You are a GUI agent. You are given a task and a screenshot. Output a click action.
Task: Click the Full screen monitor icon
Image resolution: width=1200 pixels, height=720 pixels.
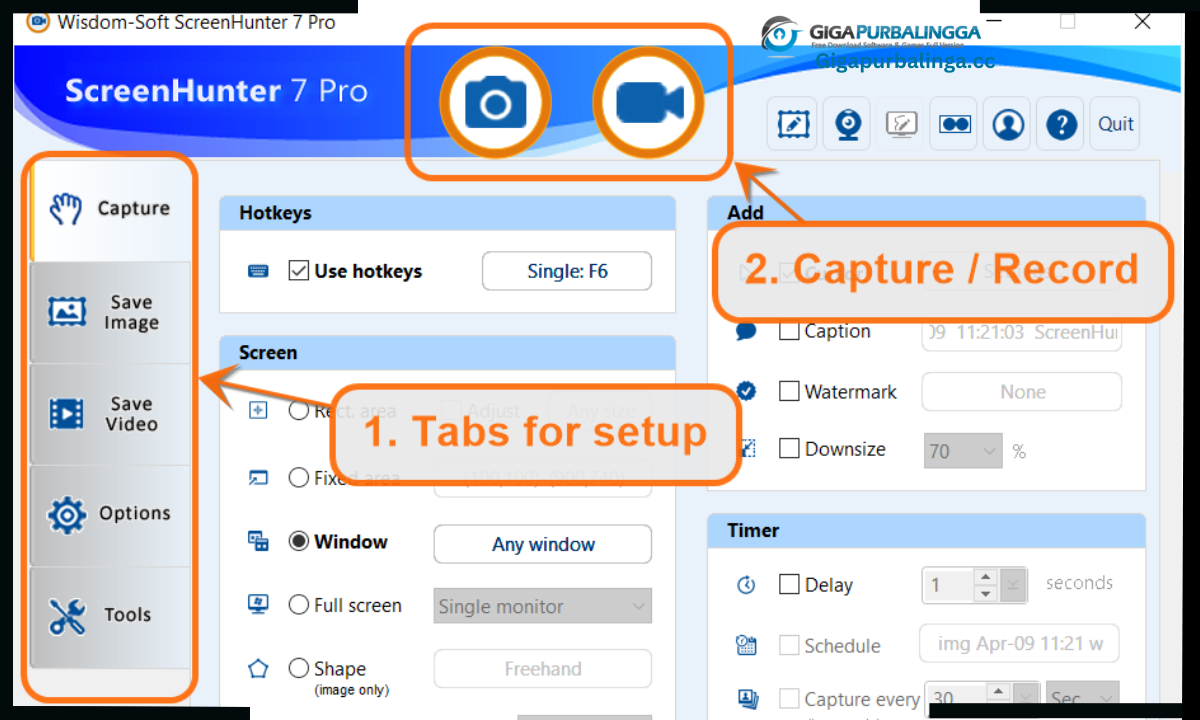point(258,604)
